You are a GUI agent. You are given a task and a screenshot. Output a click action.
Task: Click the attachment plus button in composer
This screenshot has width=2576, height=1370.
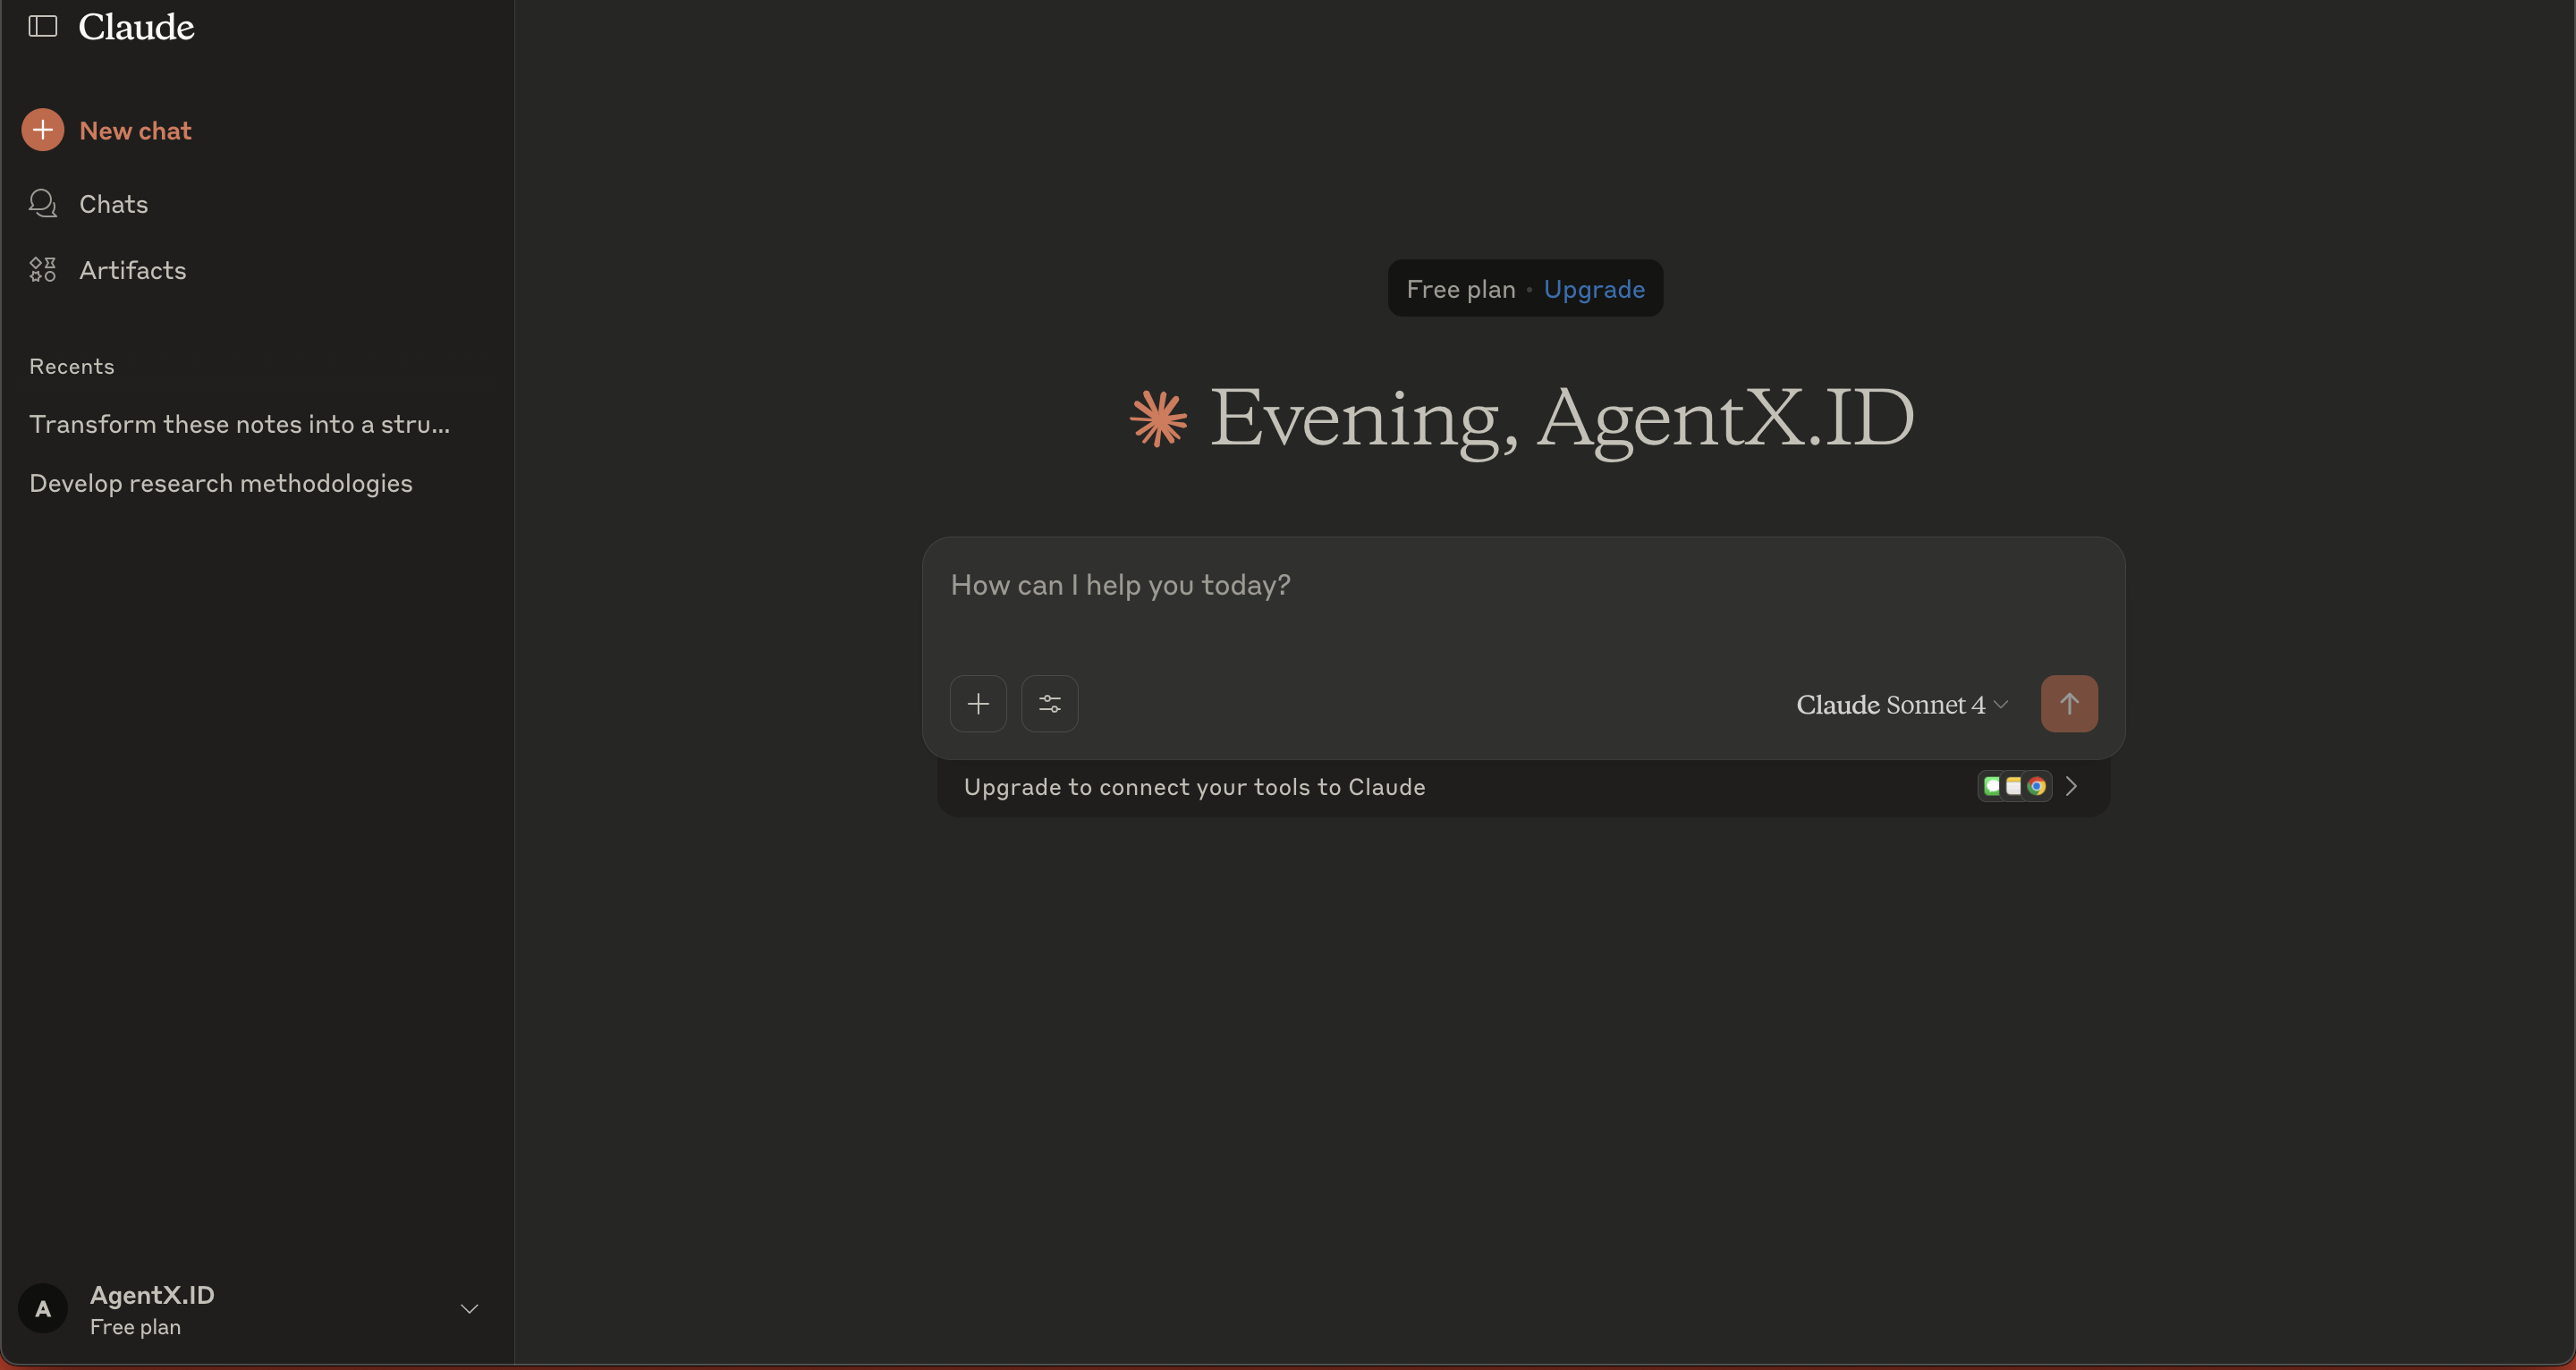point(978,704)
